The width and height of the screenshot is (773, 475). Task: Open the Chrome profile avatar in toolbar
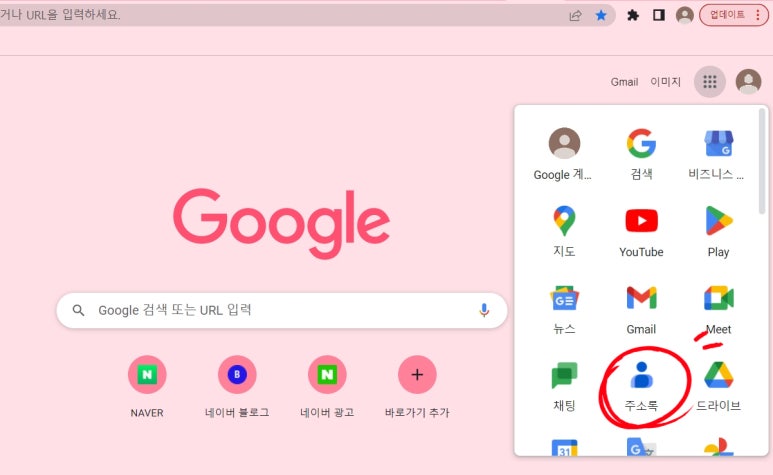click(x=685, y=15)
